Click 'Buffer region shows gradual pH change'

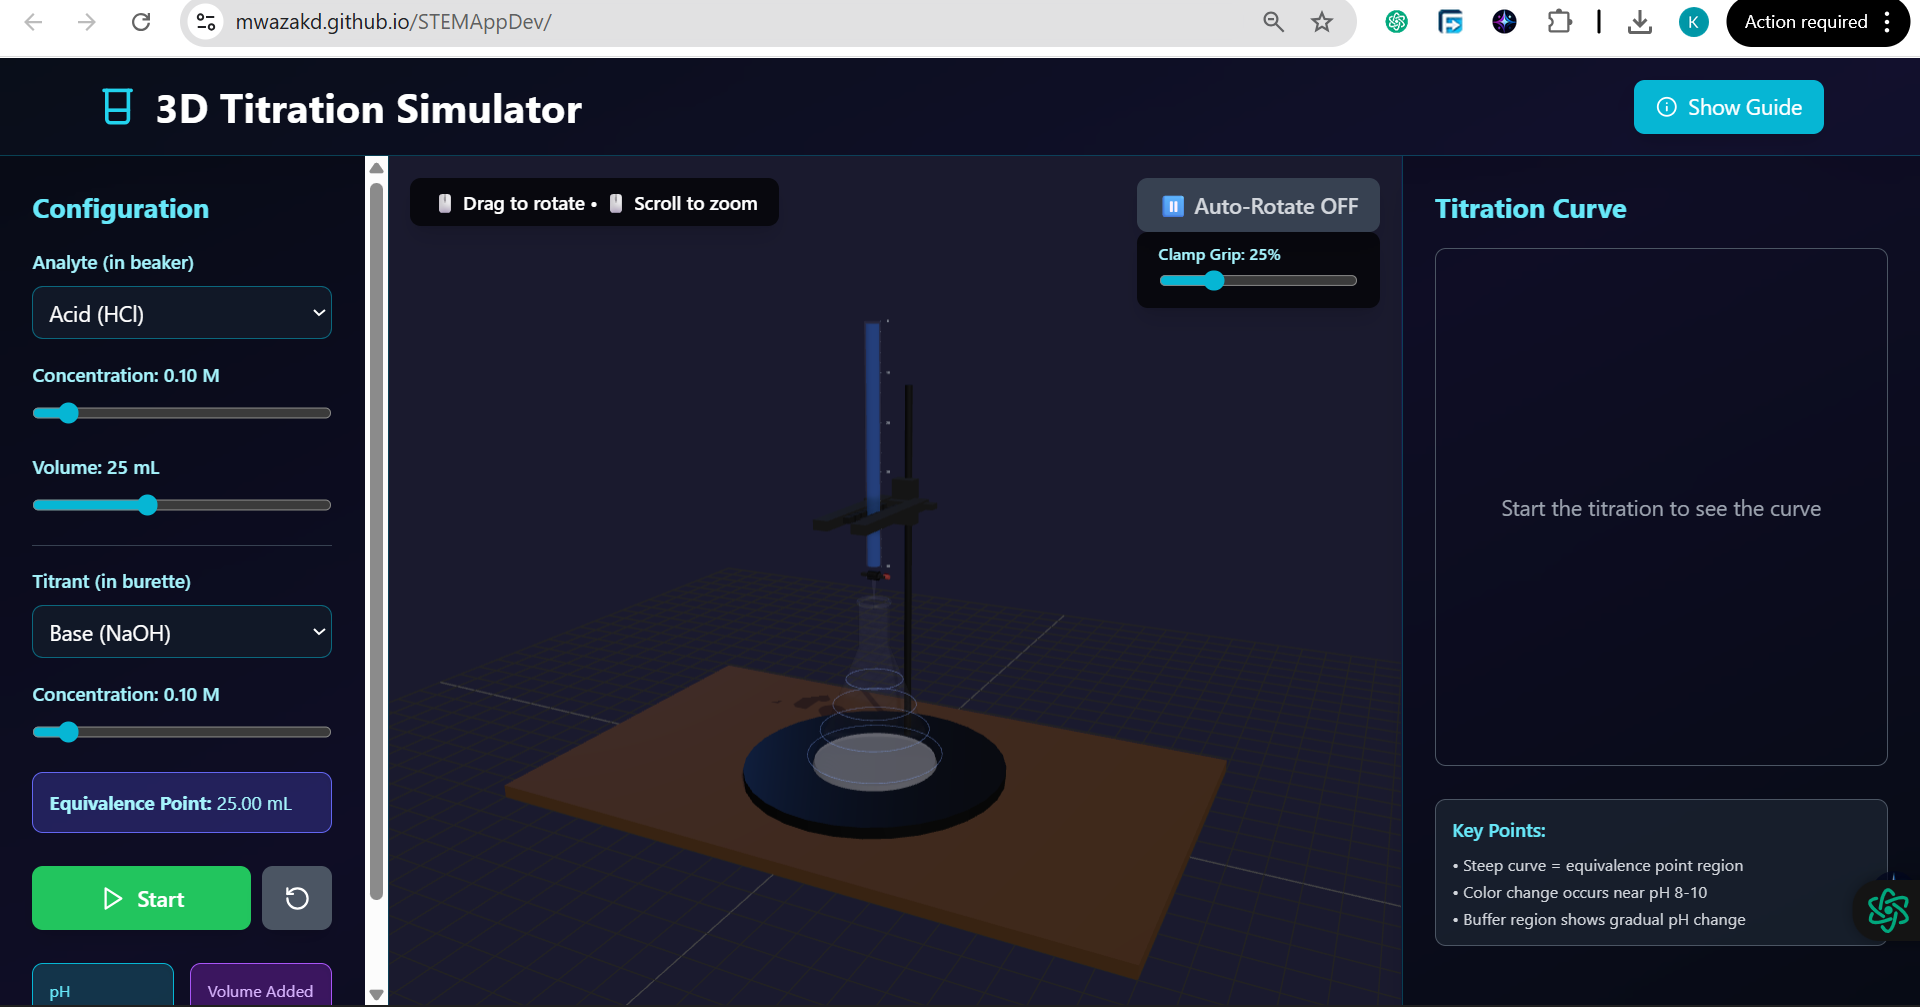coord(1604,919)
